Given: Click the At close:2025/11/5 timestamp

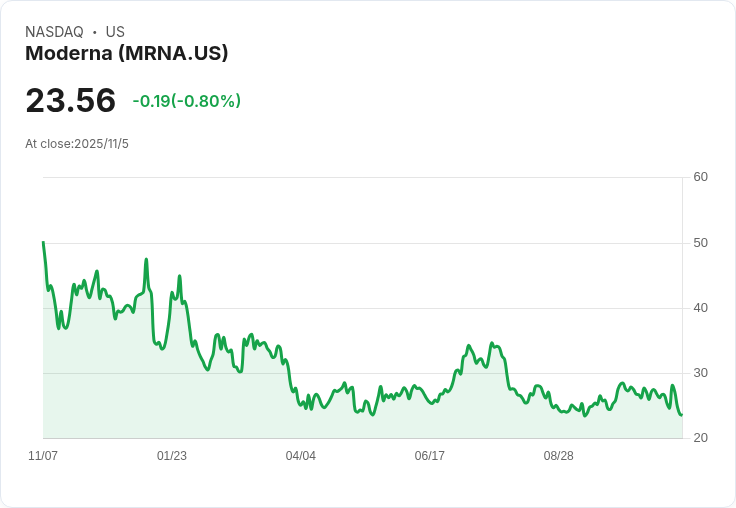Looking at the screenshot, I should tap(77, 144).
